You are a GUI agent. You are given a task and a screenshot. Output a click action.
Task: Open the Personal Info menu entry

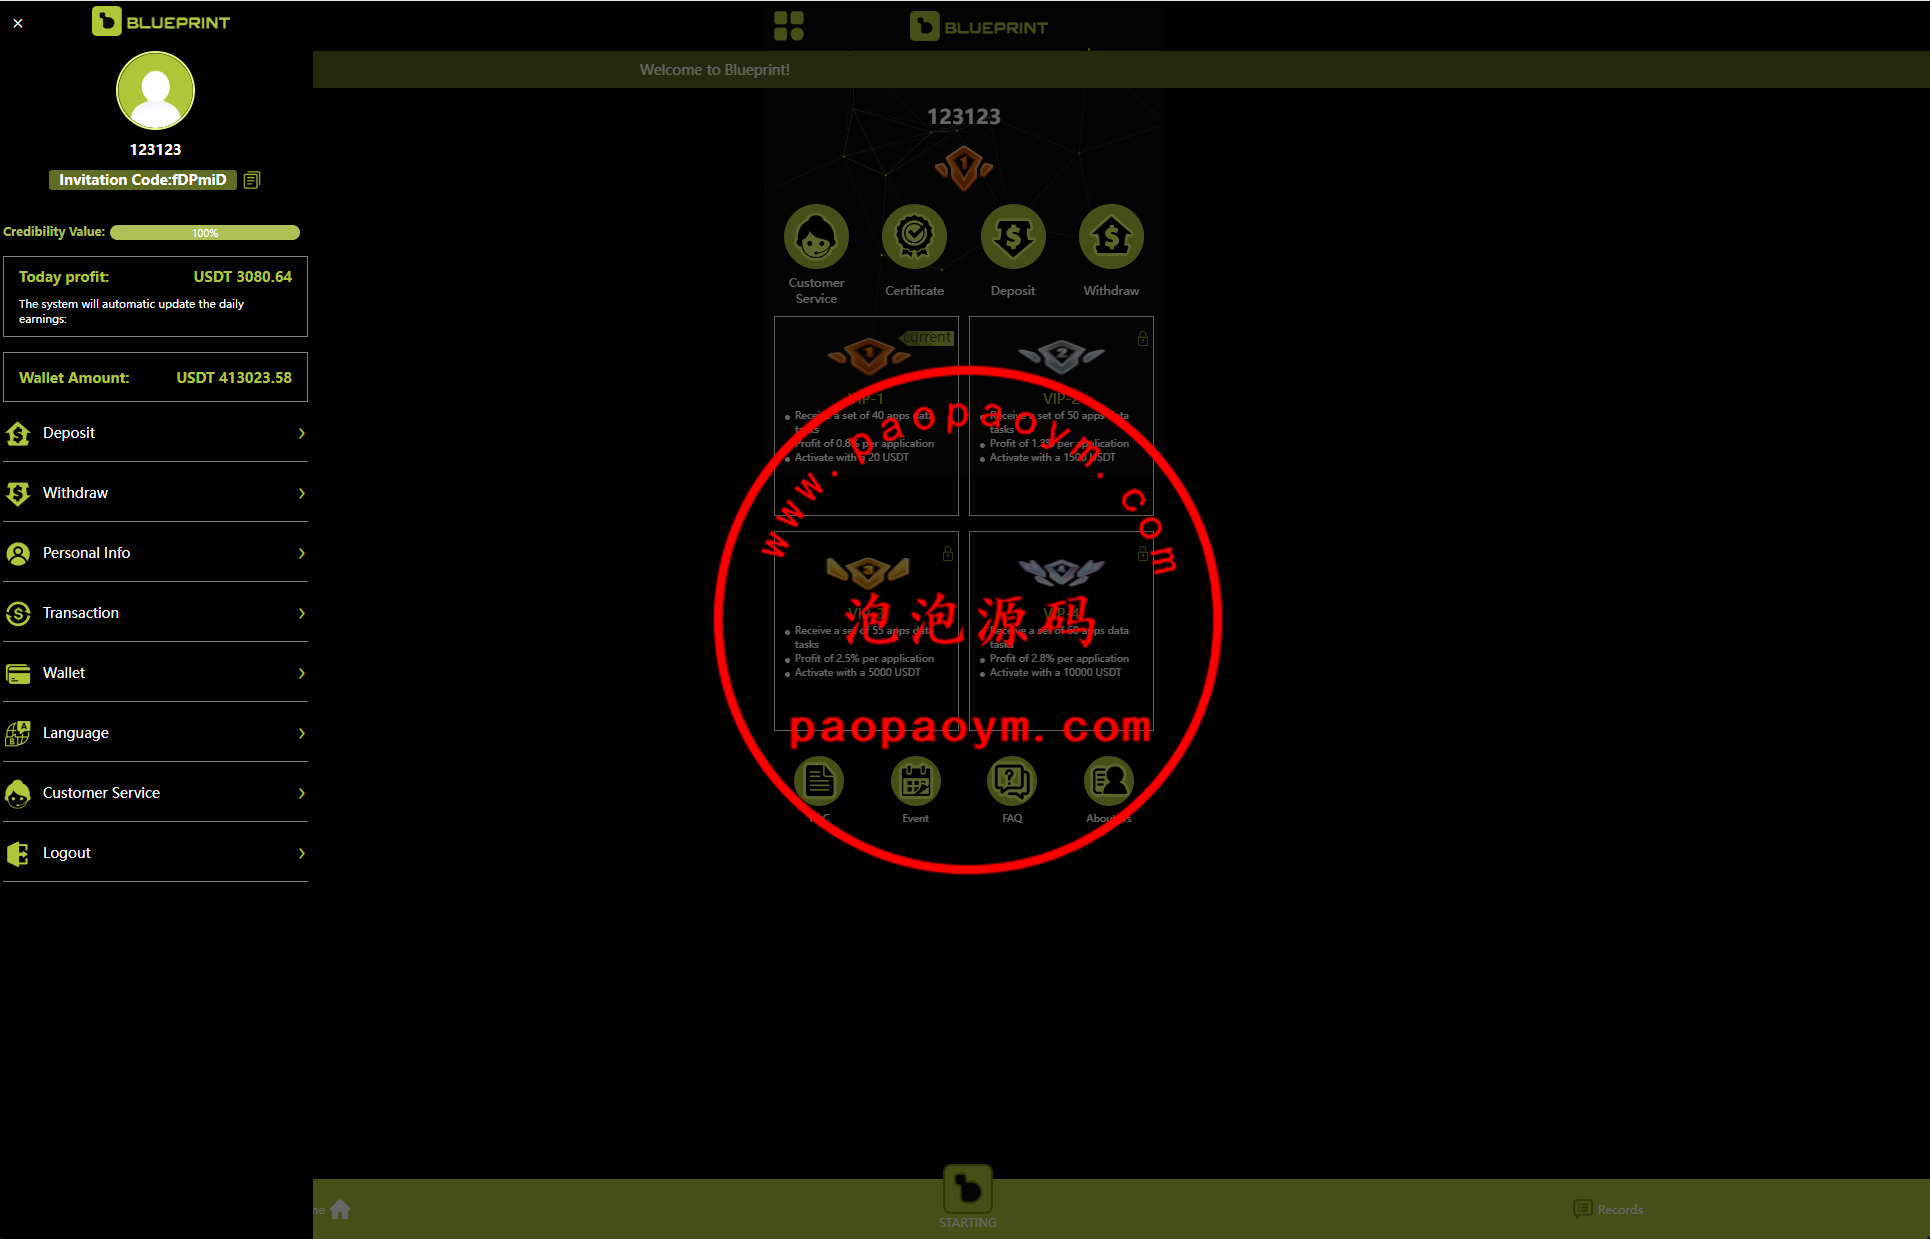point(155,553)
